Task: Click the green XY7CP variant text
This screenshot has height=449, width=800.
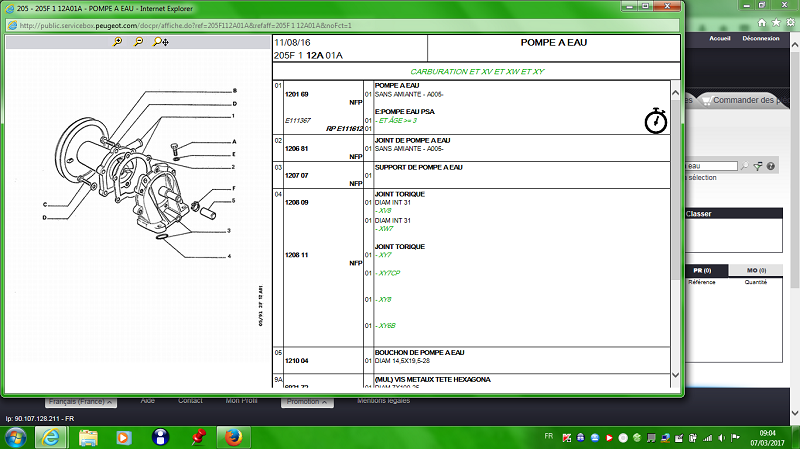Action: point(389,273)
